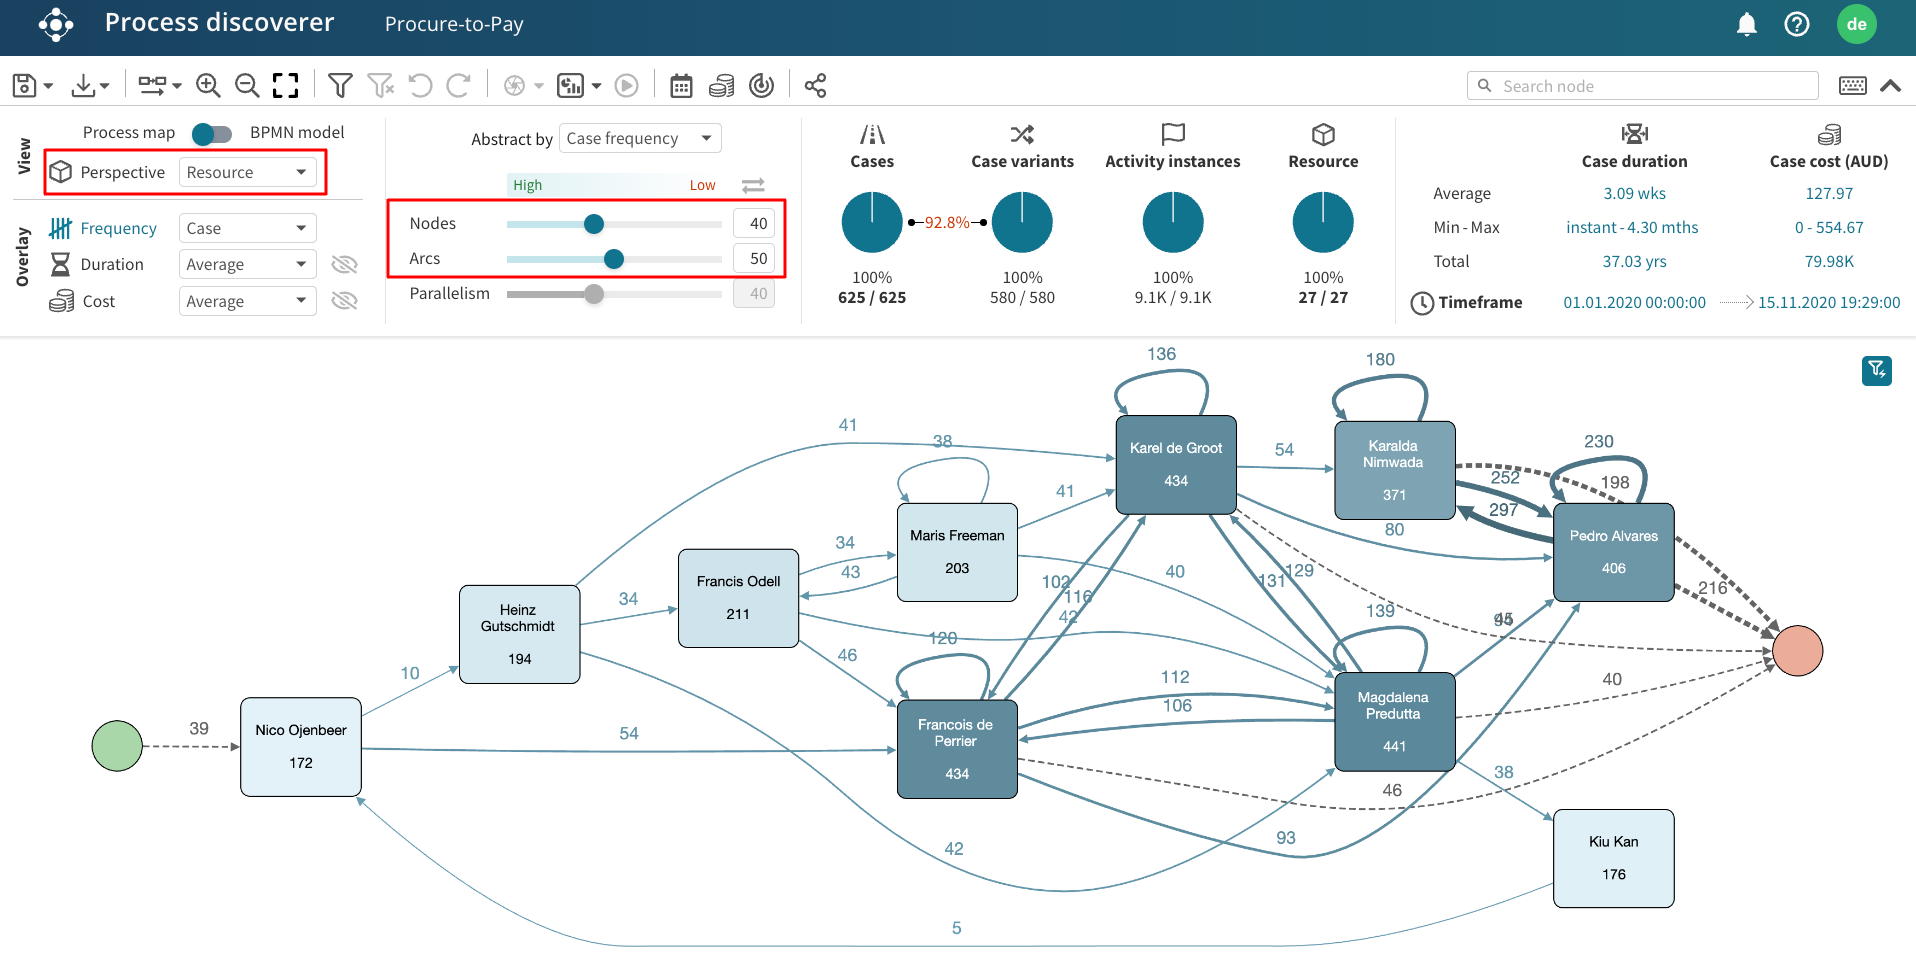Click the fit-to-screen icon in toolbar
1916x960 pixels.
click(286, 86)
